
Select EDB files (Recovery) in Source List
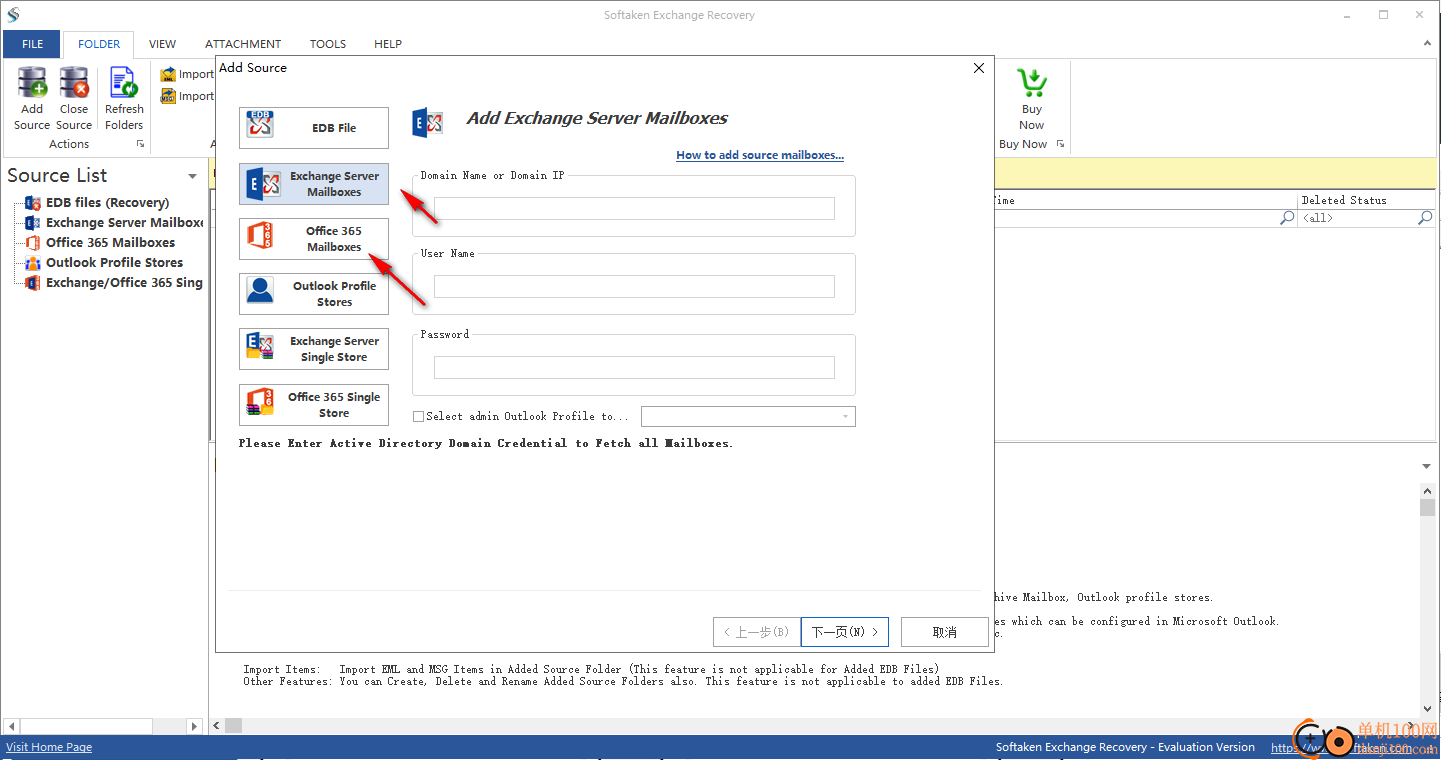(107, 203)
